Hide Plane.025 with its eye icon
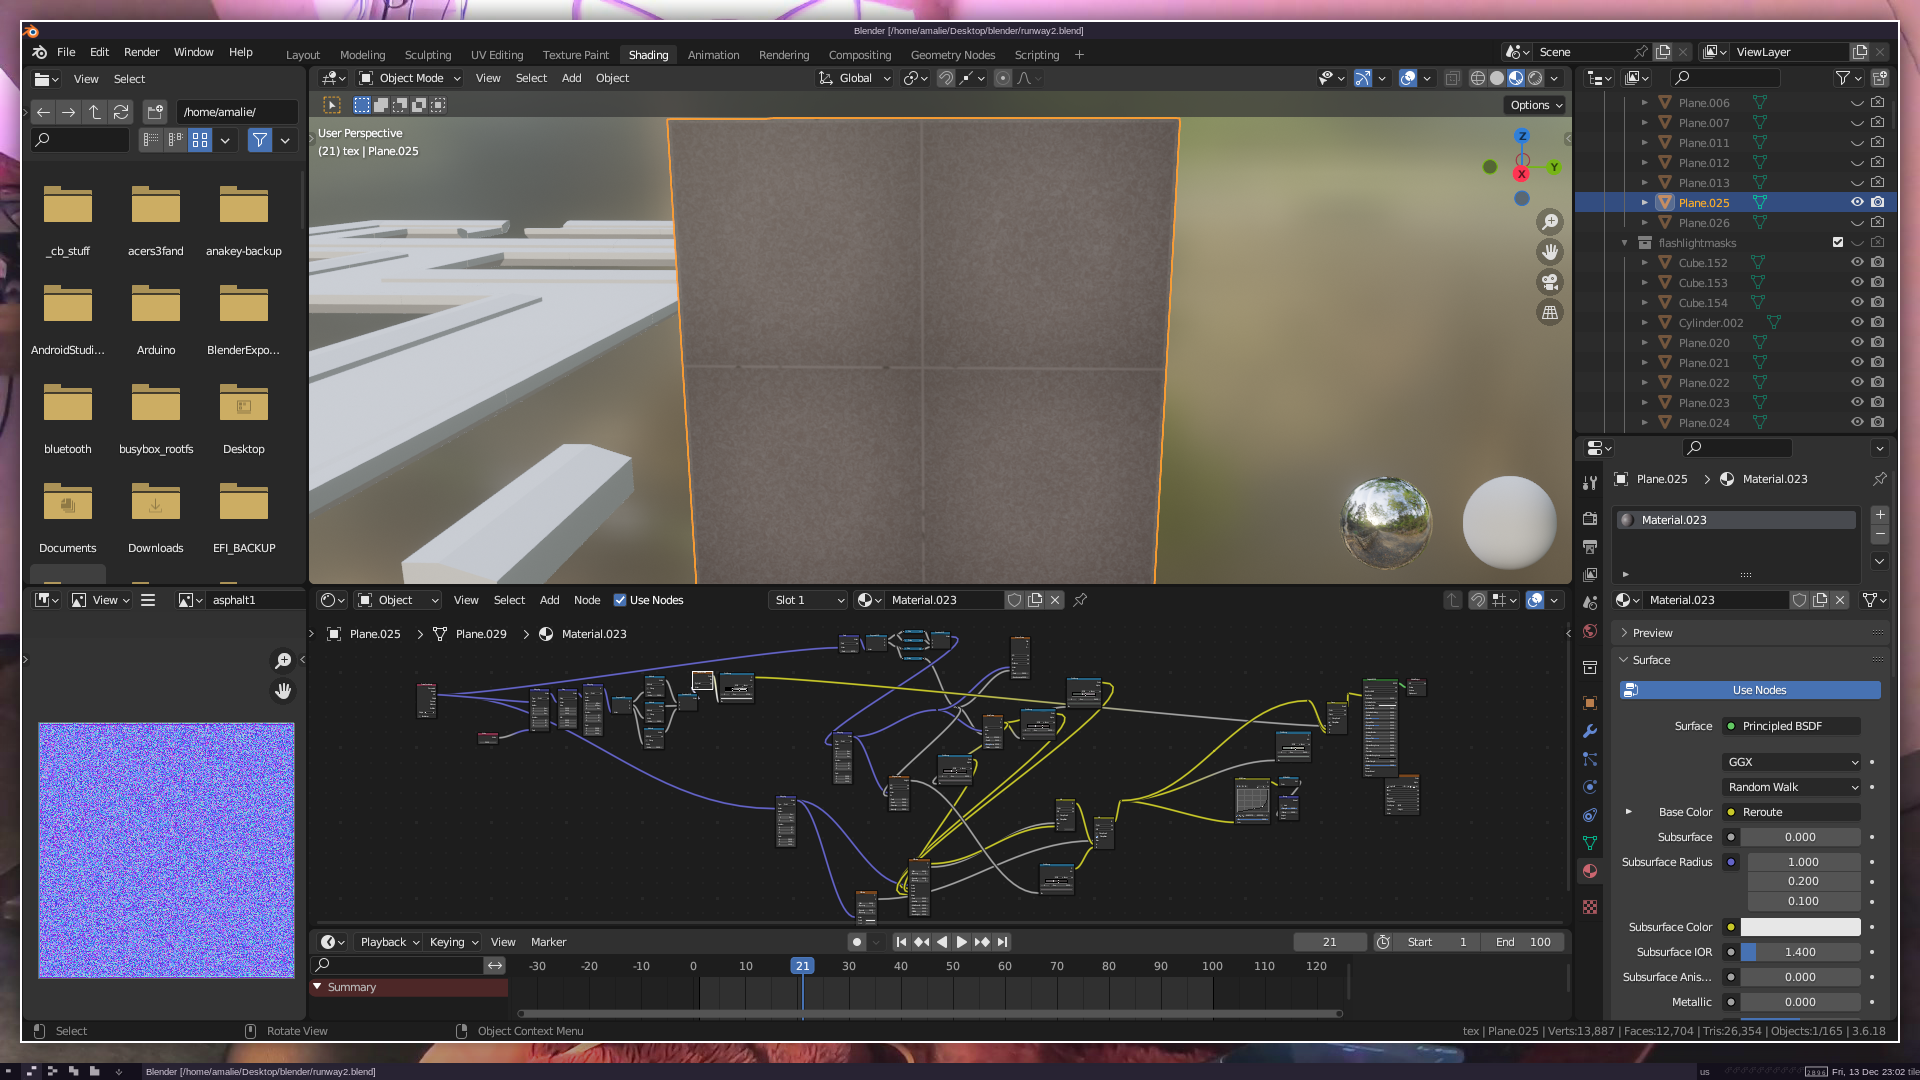 point(1857,202)
